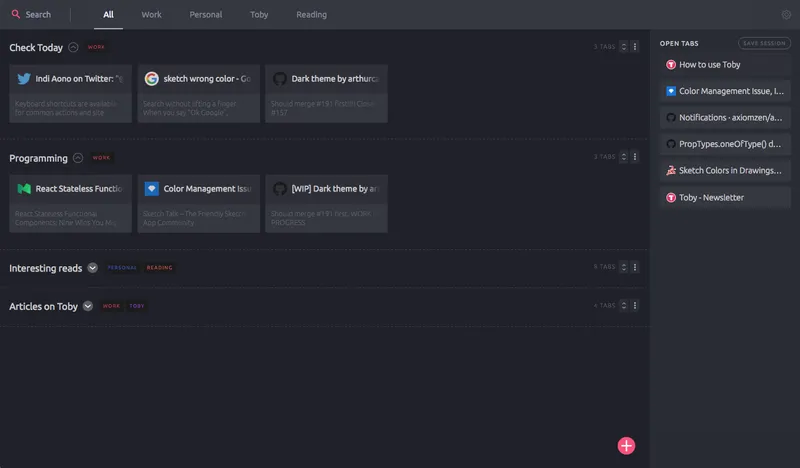This screenshot has width=800, height=468.
Task: Switch to the All tab
Action: 108,15
